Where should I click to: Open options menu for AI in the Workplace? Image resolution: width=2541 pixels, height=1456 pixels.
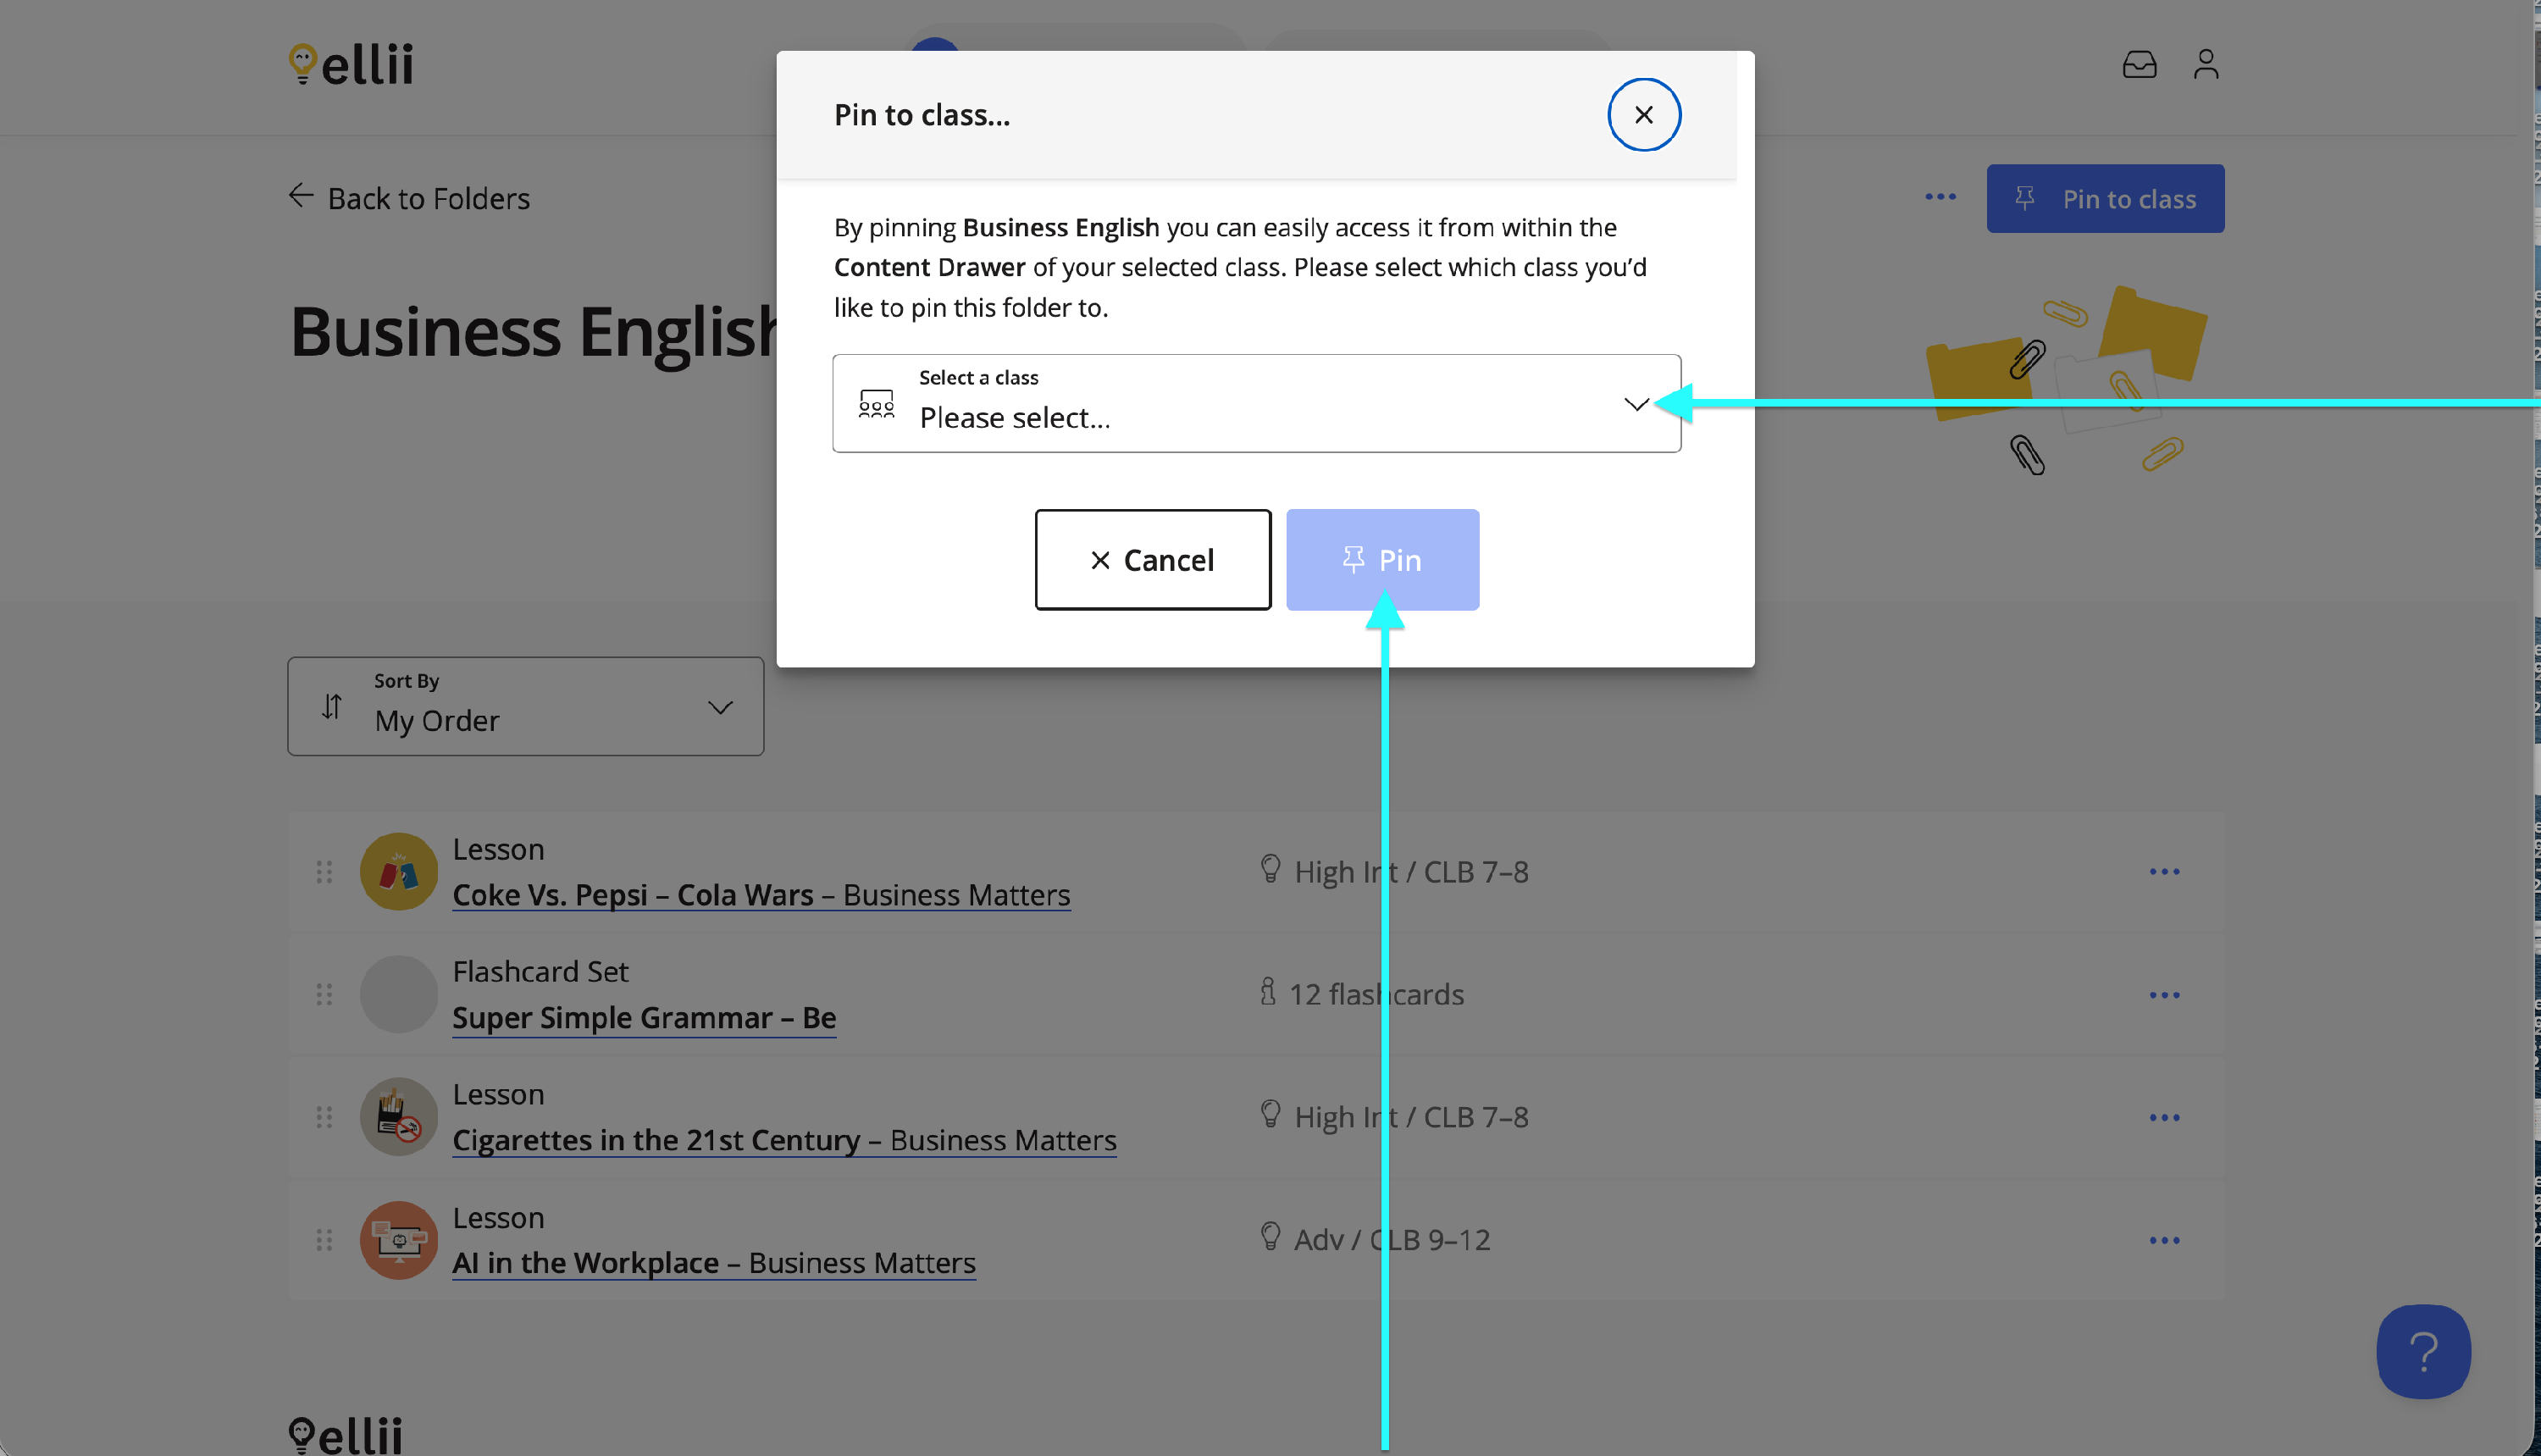pos(2164,1240)
